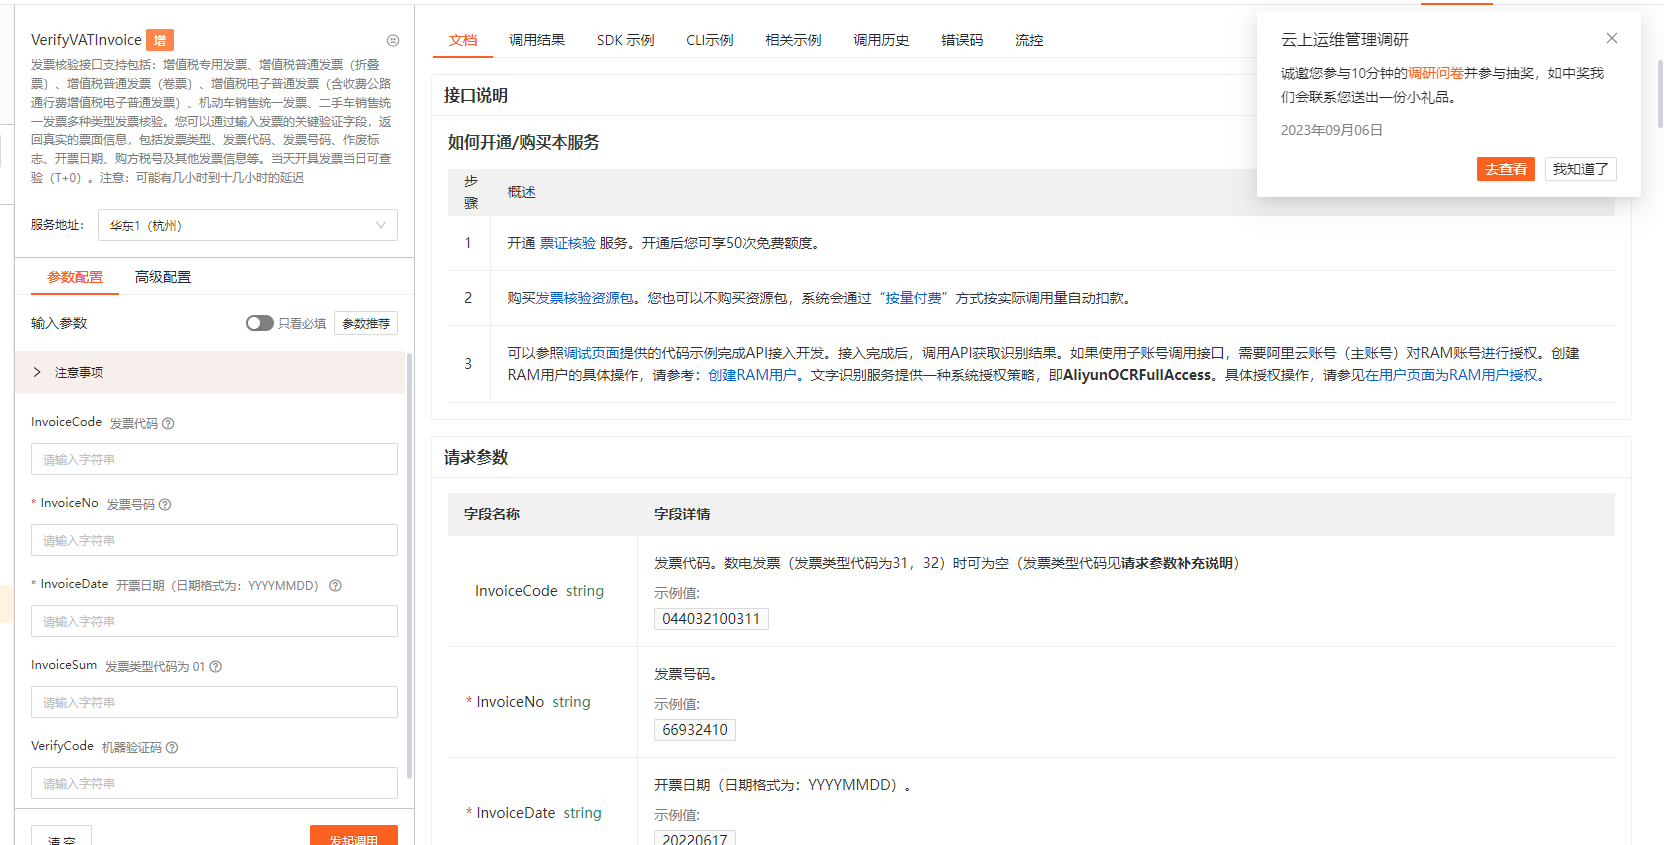Switch to the 调用结果 tab

coord(537,40)
